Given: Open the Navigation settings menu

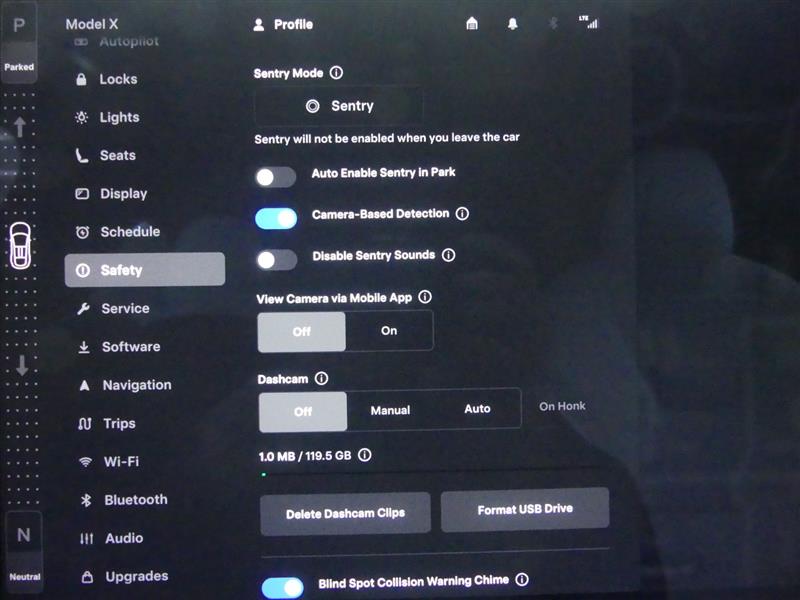Looking at the screenshot, I should click(136, 385).
